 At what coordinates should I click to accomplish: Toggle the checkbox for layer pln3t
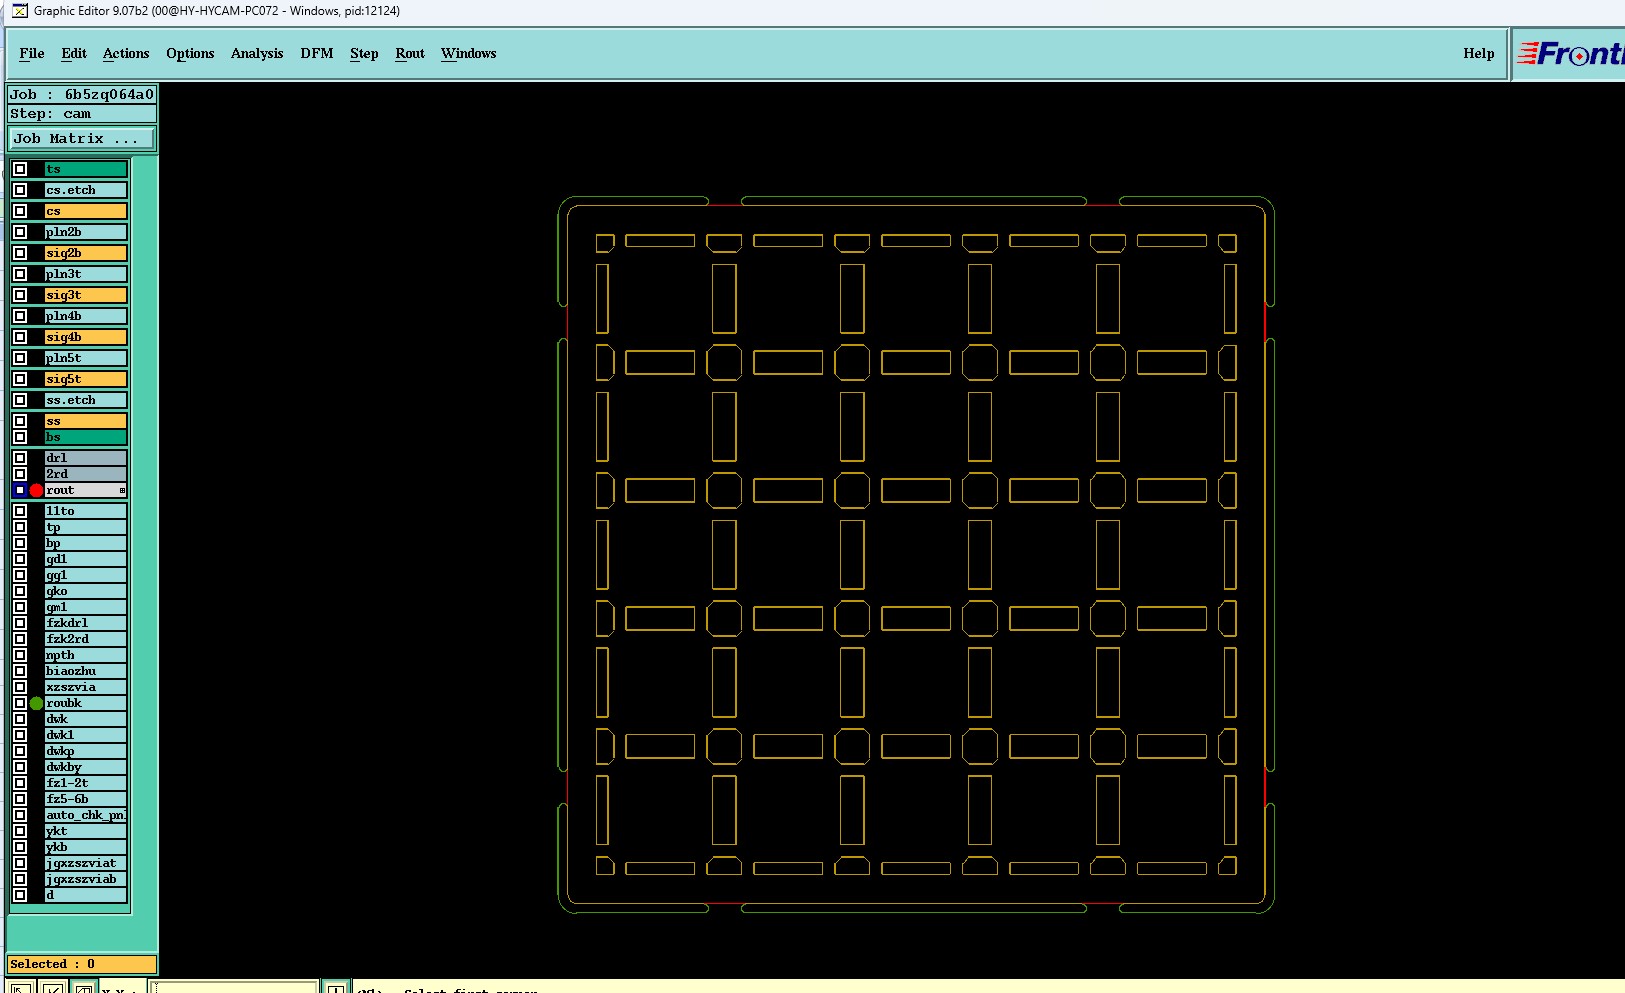20,274
